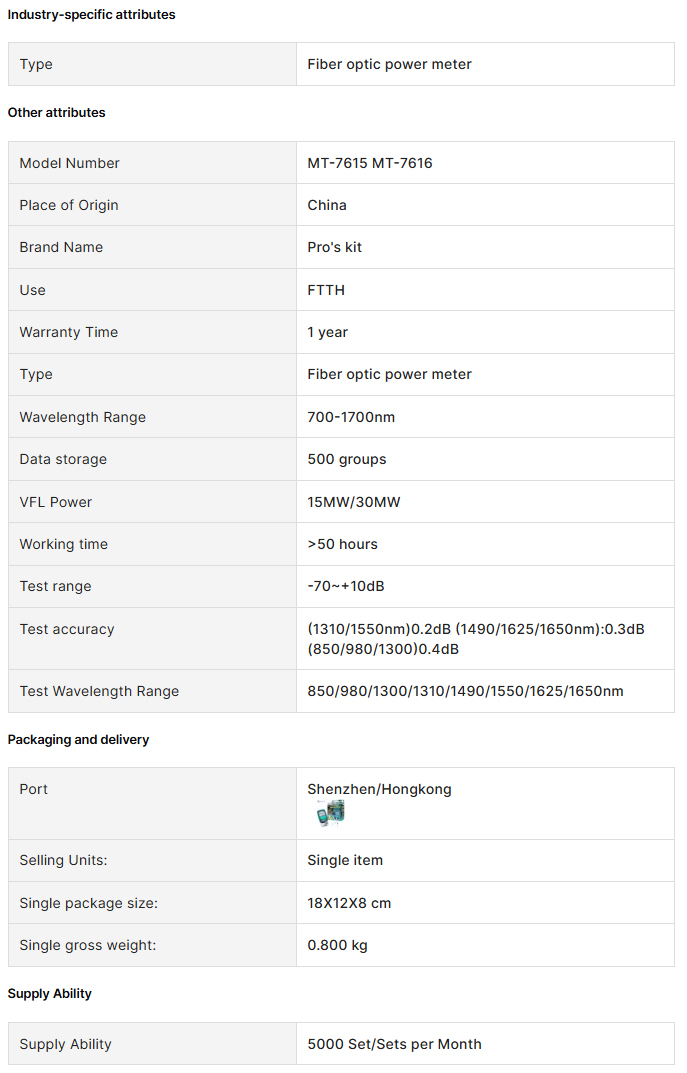Click the Working time value >50 hours
The height and width of the screenshot is (1073, 687).
(342, 544)
